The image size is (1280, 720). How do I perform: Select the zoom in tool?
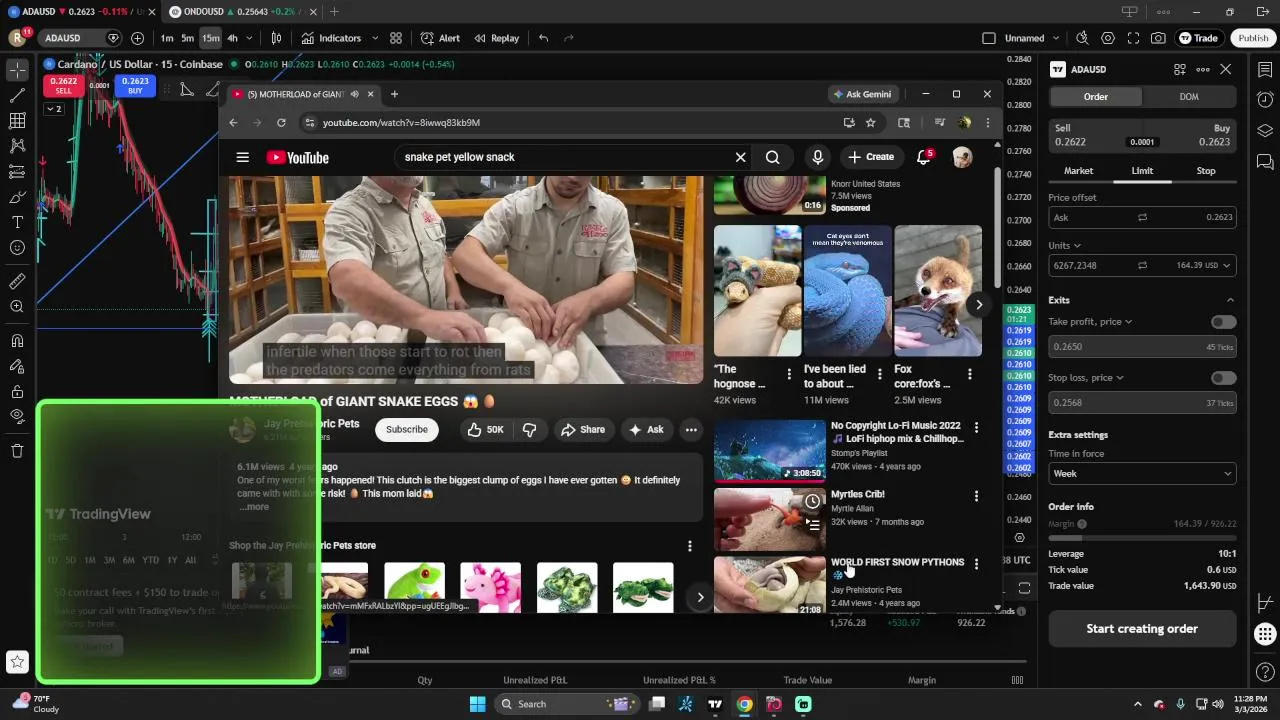[x=17, y=307]
